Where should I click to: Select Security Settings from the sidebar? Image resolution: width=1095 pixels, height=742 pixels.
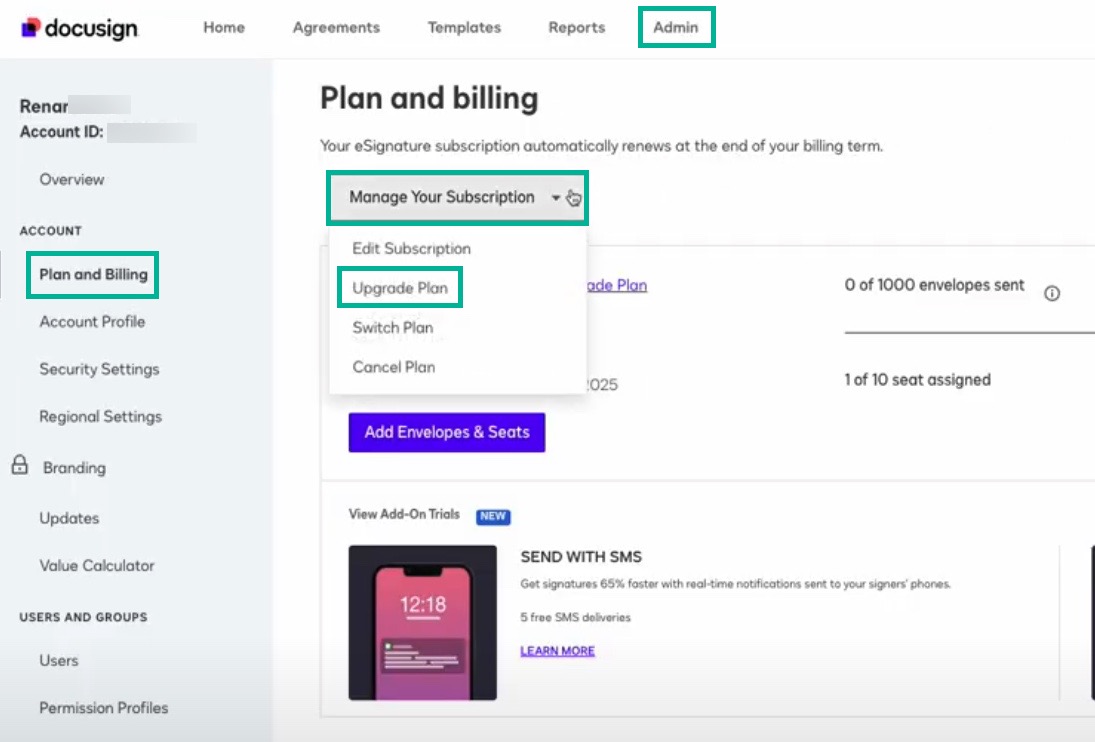[99, 369]
